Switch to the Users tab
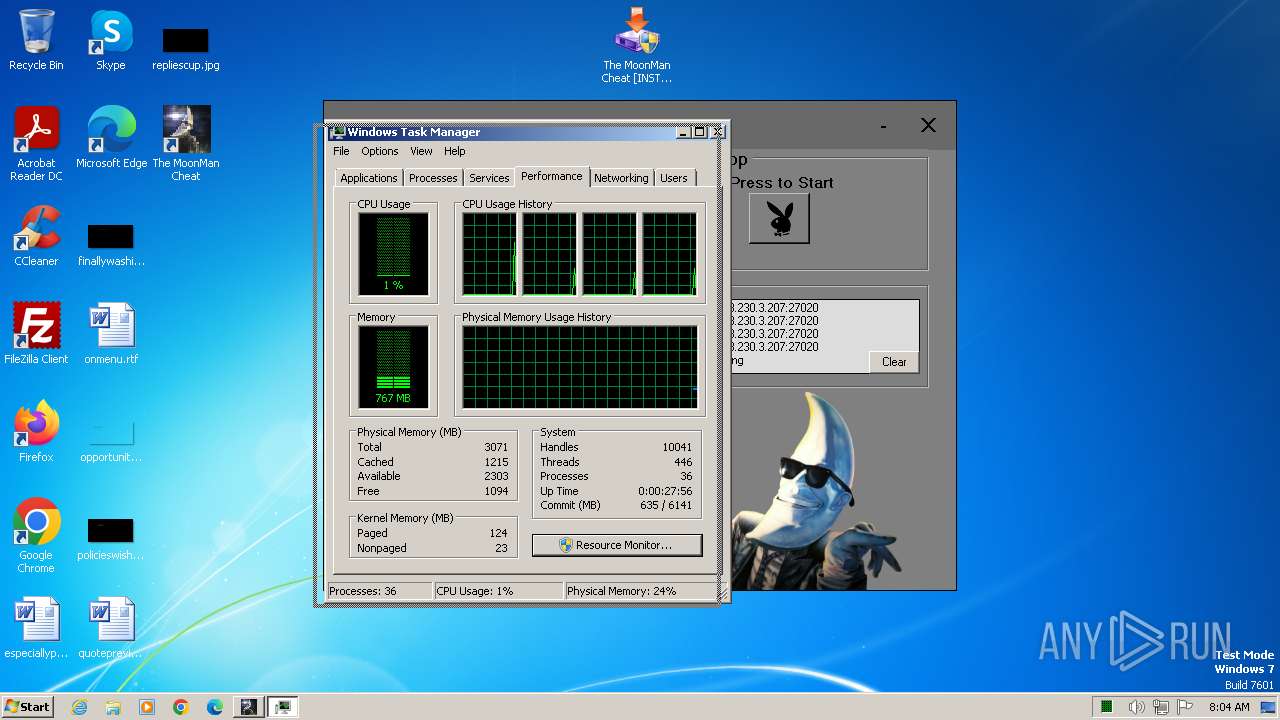This screenshot has height=720, width=1280. (674, 178)
